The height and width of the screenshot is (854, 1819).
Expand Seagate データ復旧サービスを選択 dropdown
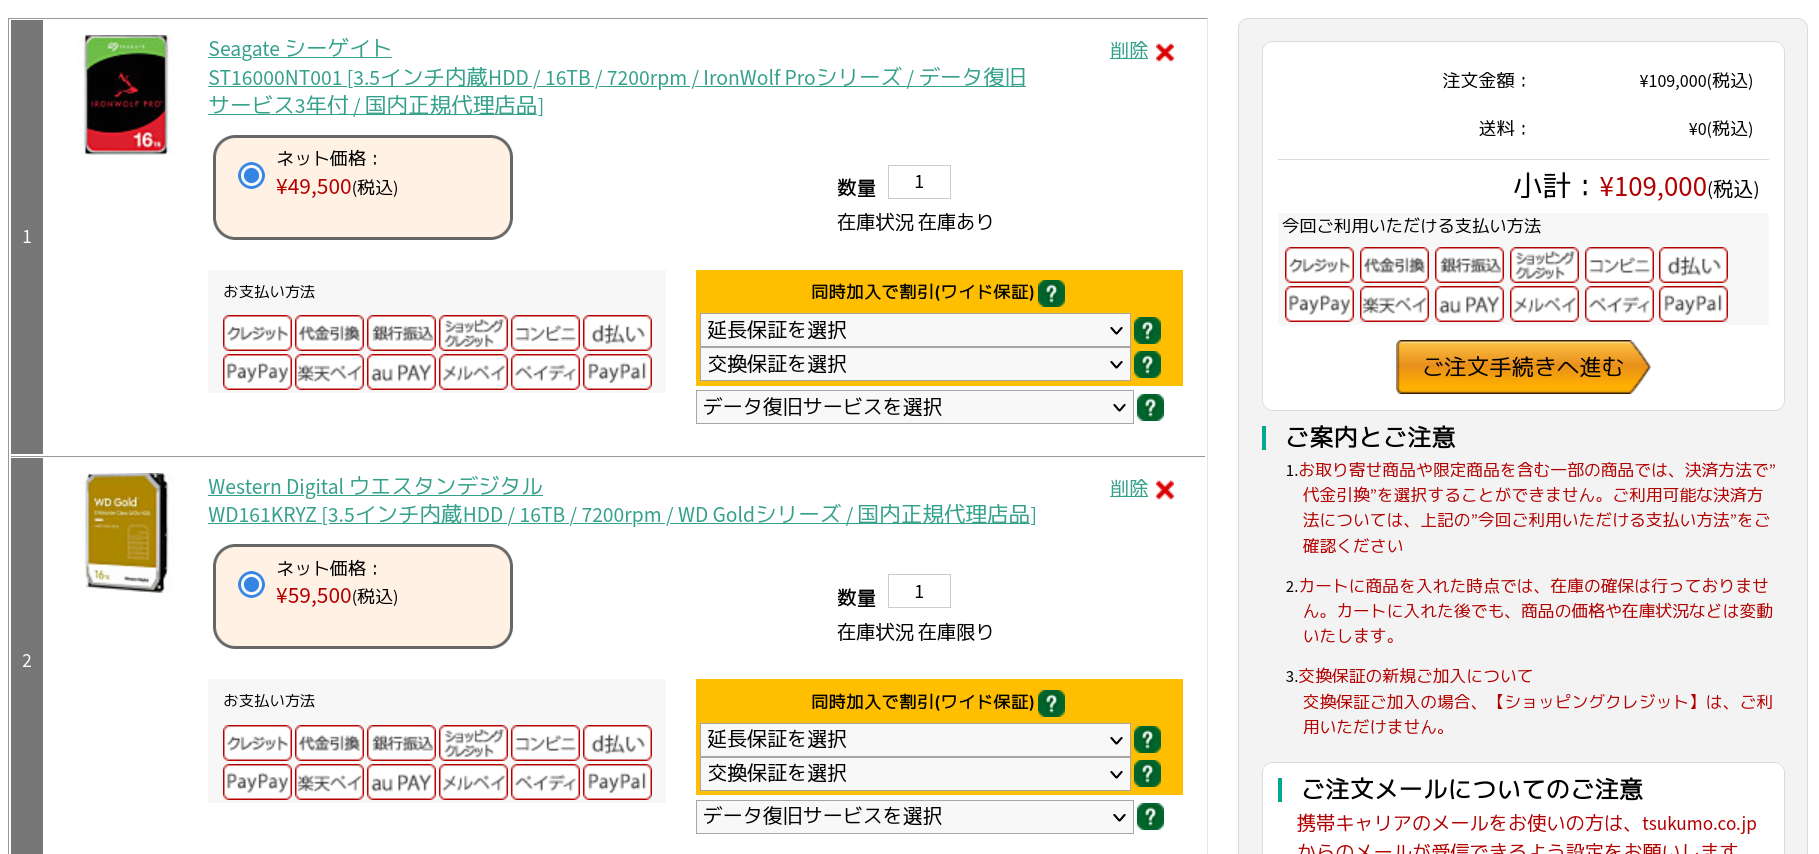tap(915, 407)
